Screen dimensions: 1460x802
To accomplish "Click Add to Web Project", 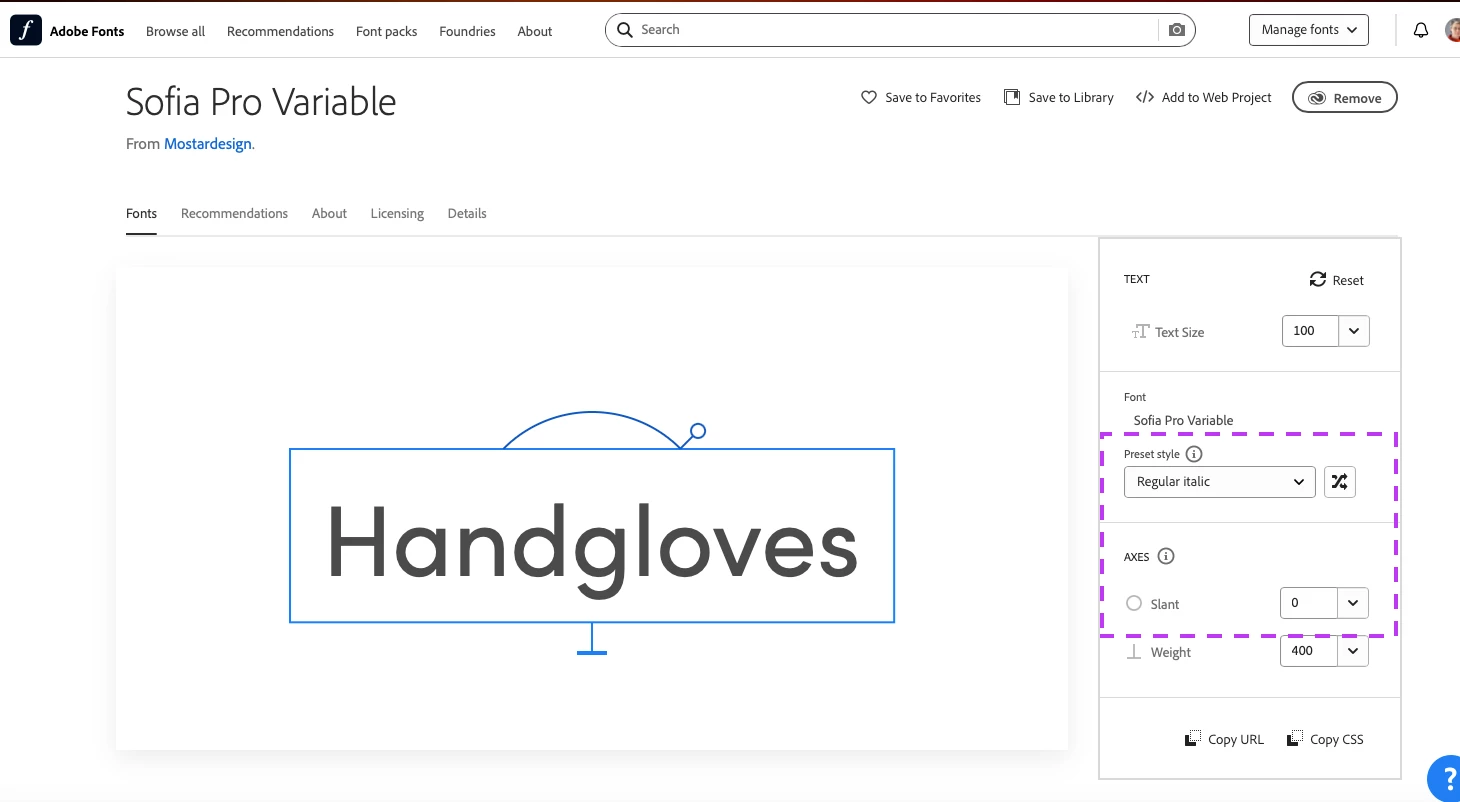I will [x=1204, y=97].
